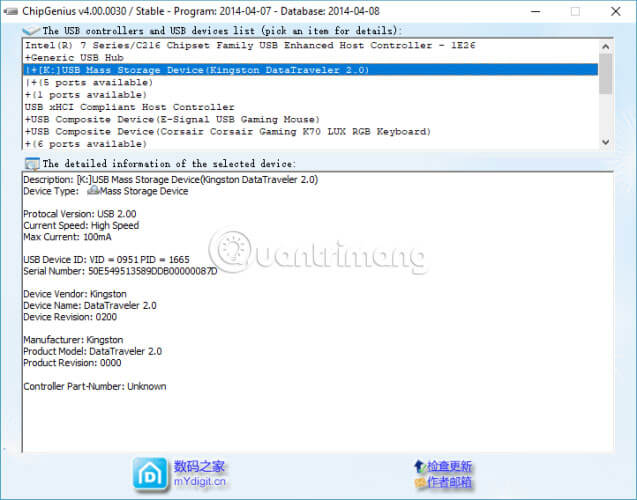
Task: Click the Protocal Version: USB 2.00 line
Action: (80, 214)
